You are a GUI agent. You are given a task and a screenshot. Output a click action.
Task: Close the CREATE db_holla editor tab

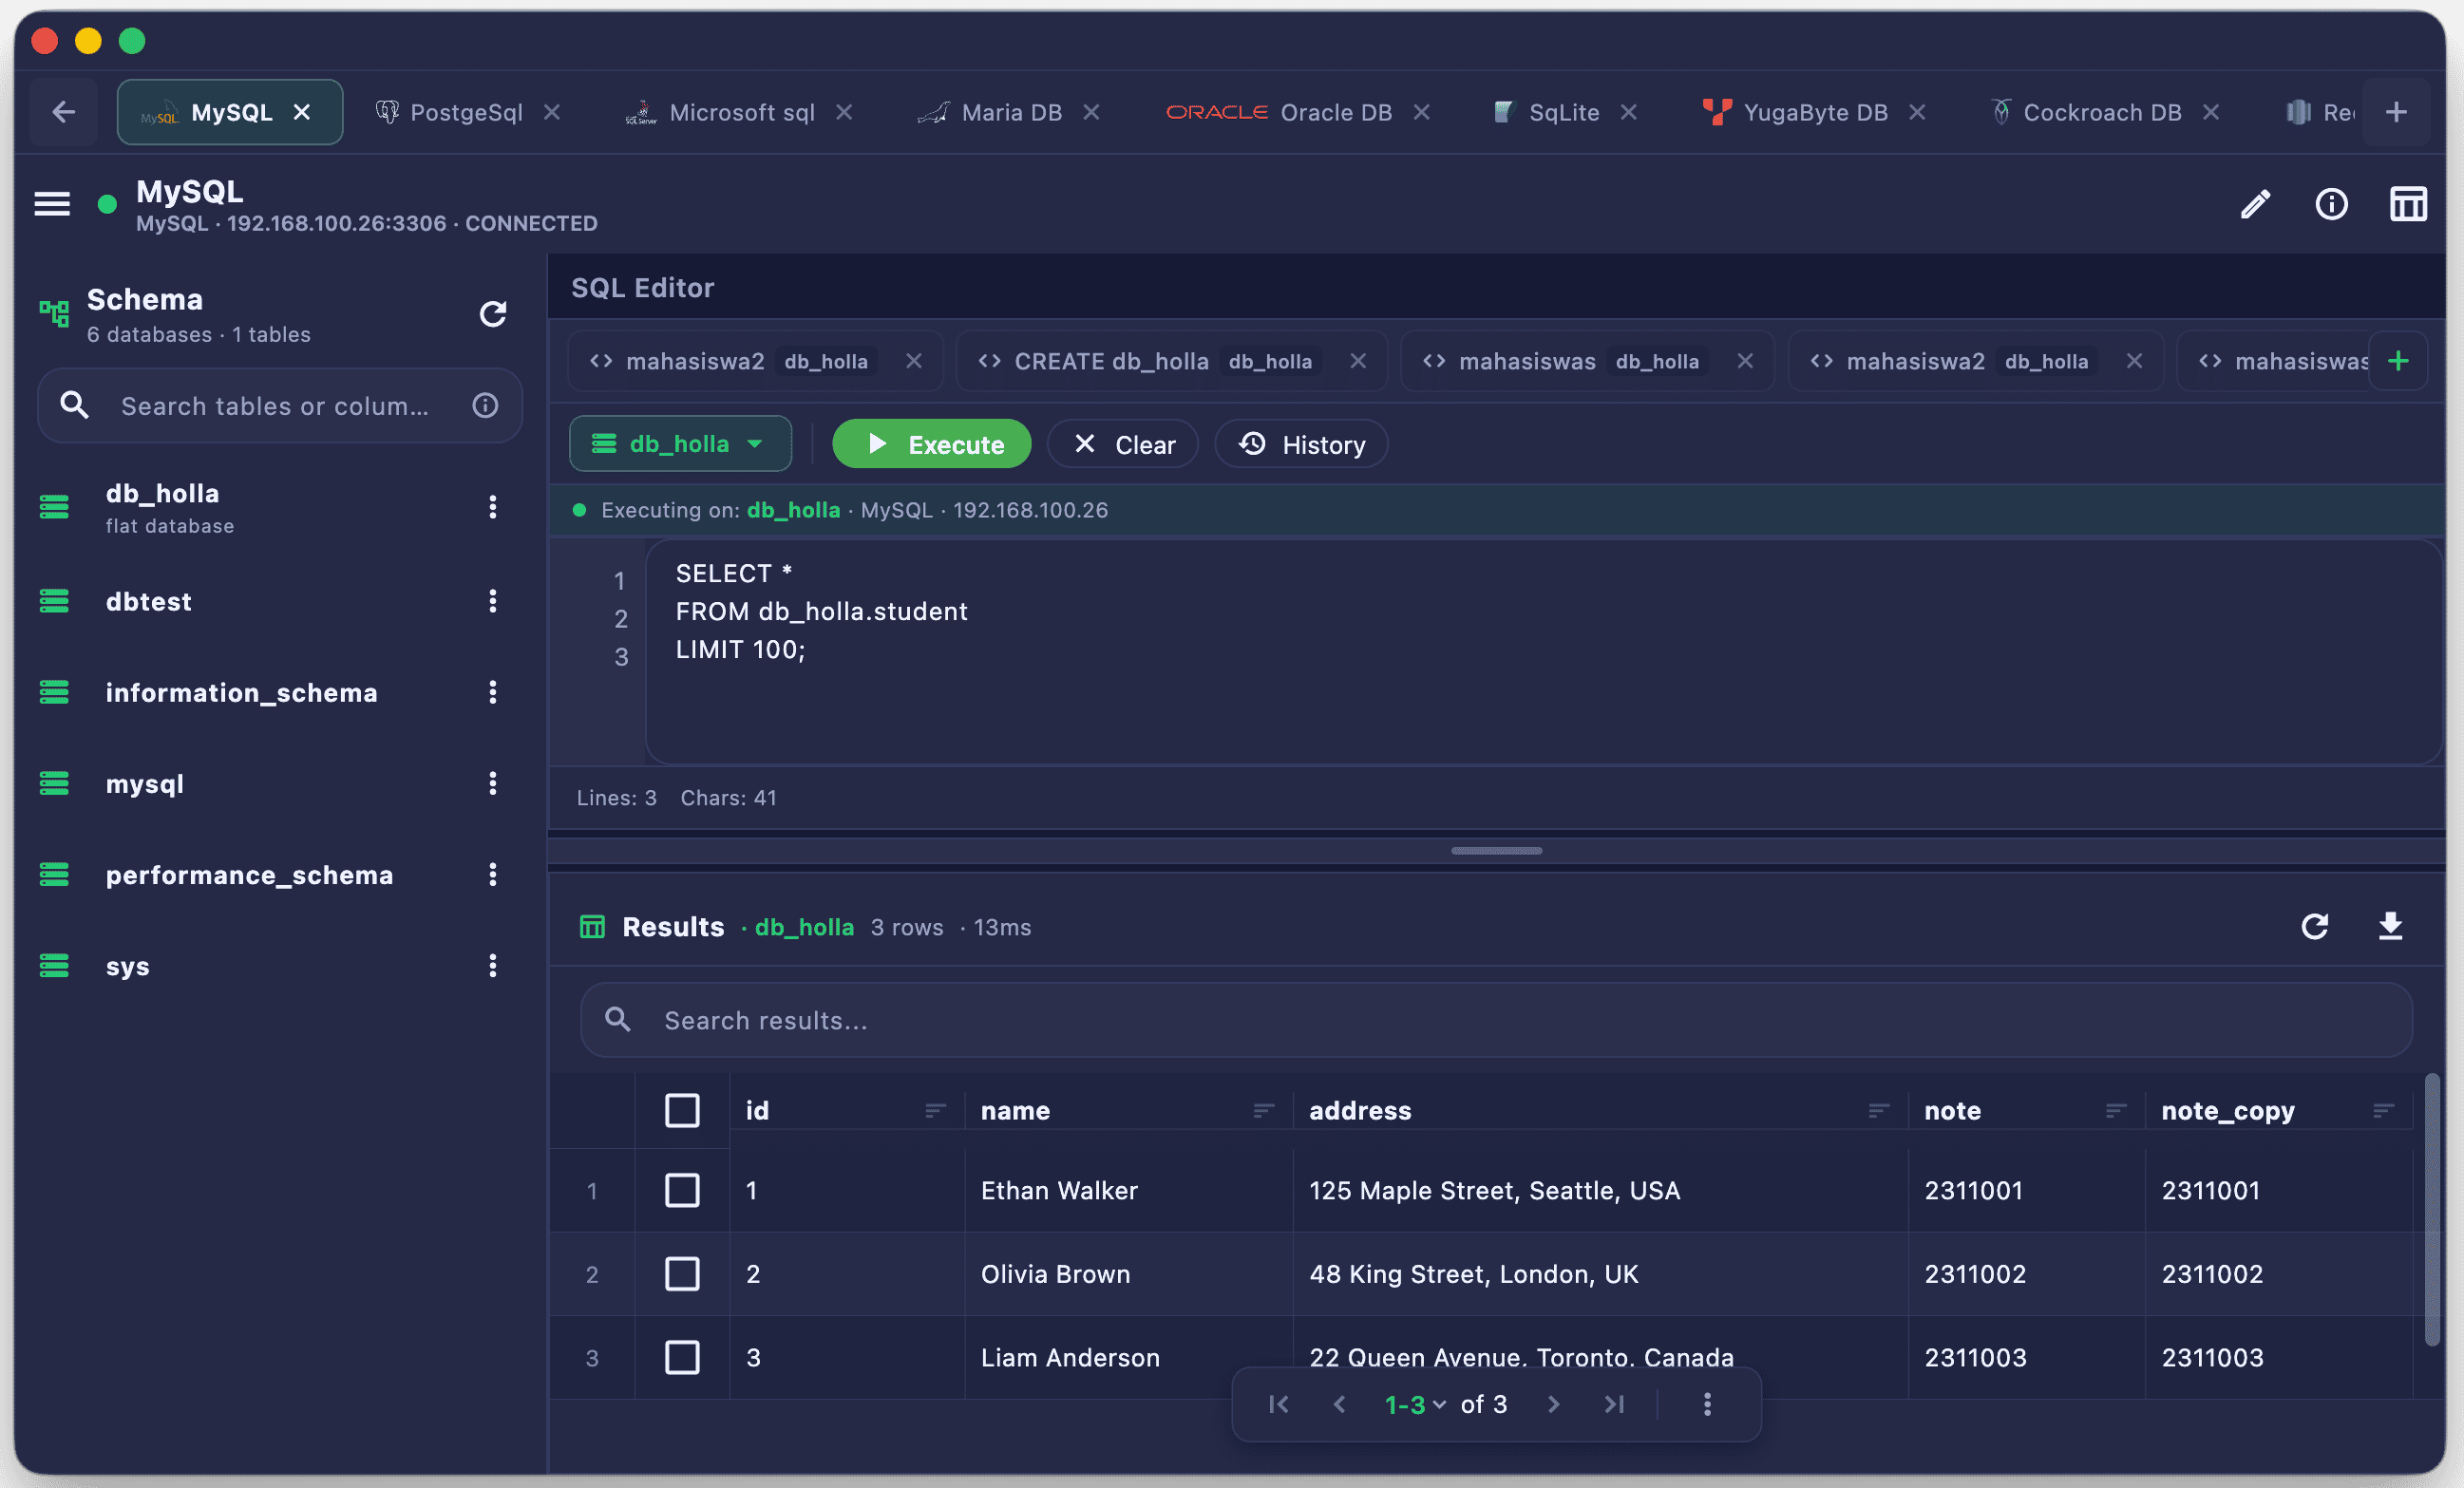pos(1357,361)
